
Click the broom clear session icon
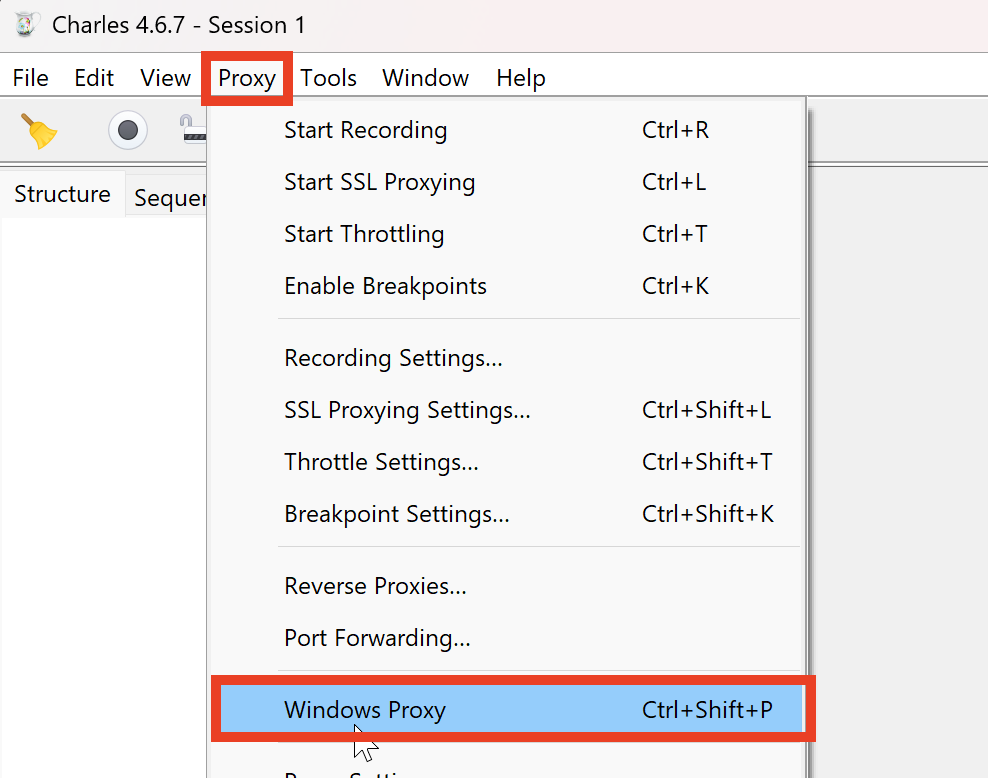tap(39, 131)
